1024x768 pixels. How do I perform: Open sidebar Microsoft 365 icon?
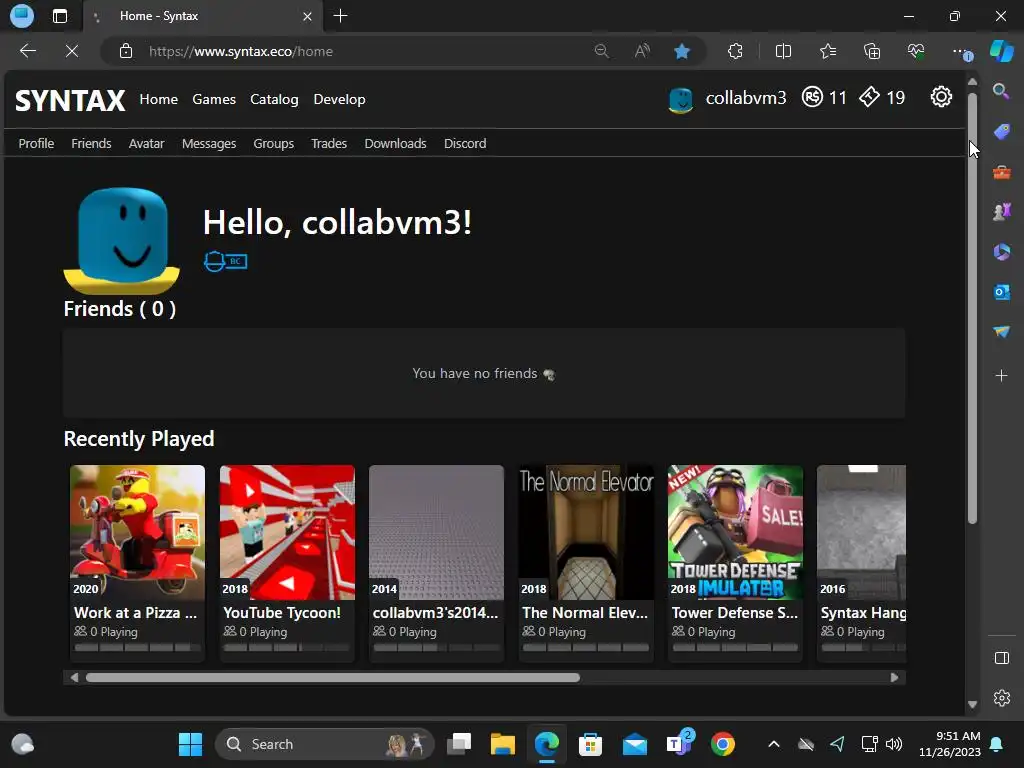coord(1001,251)
